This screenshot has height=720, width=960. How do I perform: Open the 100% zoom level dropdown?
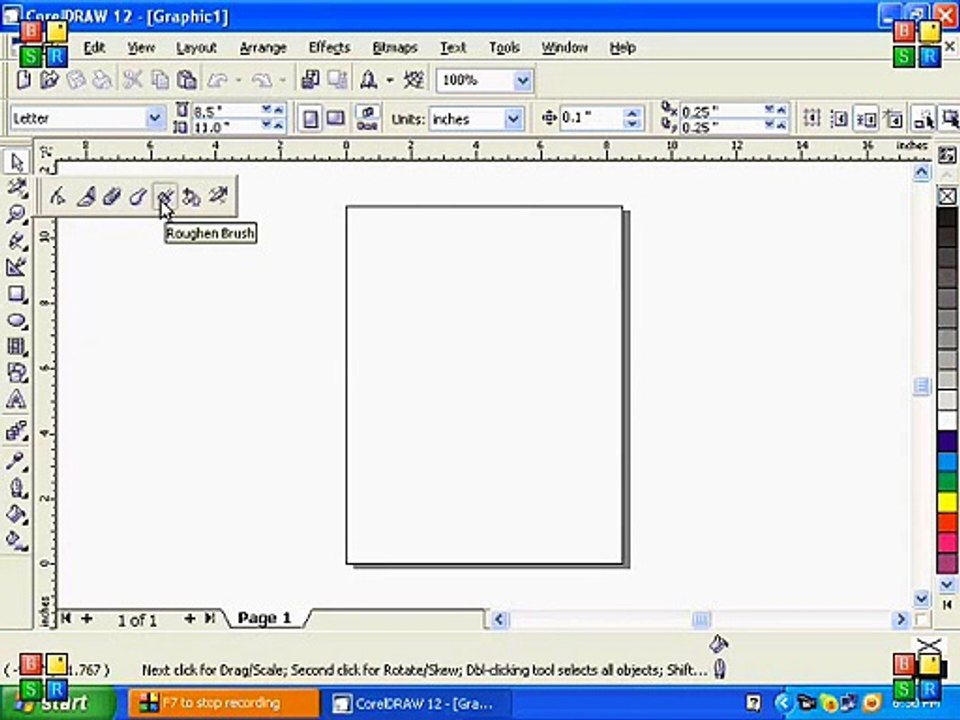click(522, 80)
